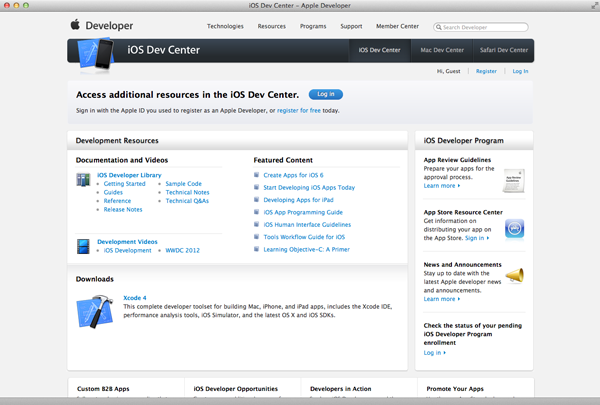Click the Search Developer input field
The height and width of the screenshot is (405, 600).
tap(481, 27)
